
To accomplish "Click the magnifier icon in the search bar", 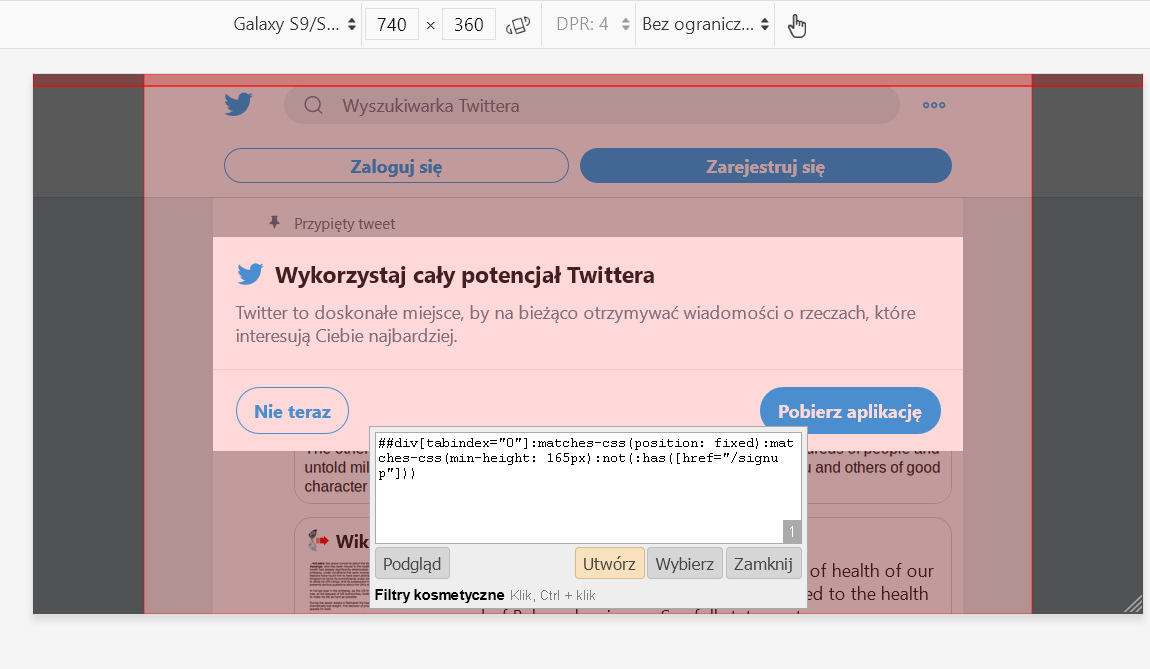I will pos(313,104).
